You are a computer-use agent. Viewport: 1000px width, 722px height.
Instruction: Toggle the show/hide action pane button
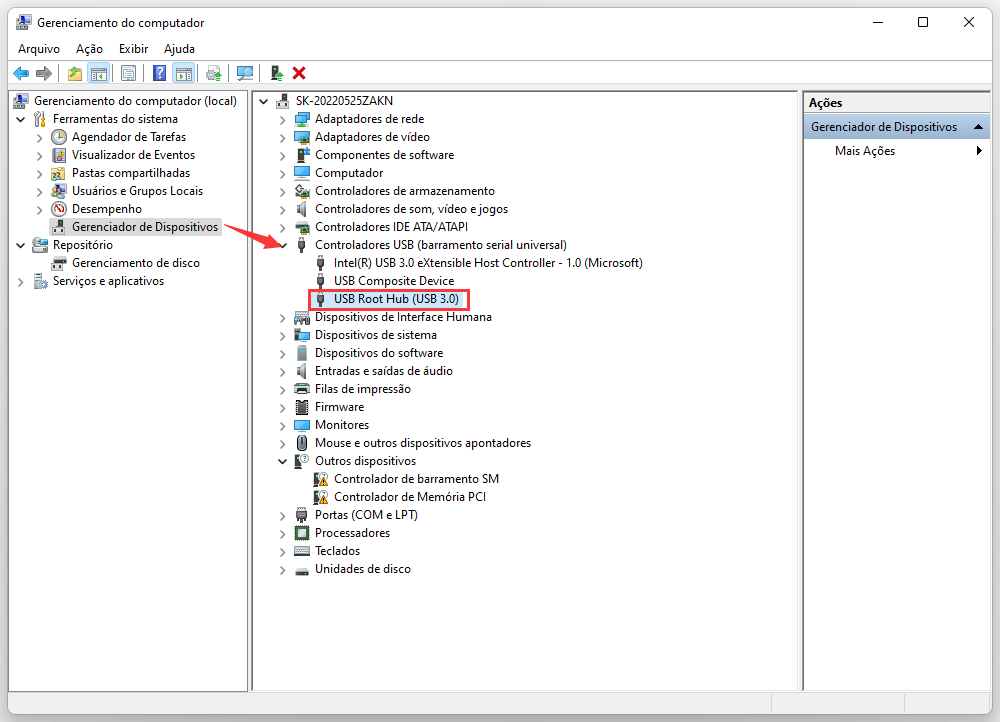(x=183, y=73)
